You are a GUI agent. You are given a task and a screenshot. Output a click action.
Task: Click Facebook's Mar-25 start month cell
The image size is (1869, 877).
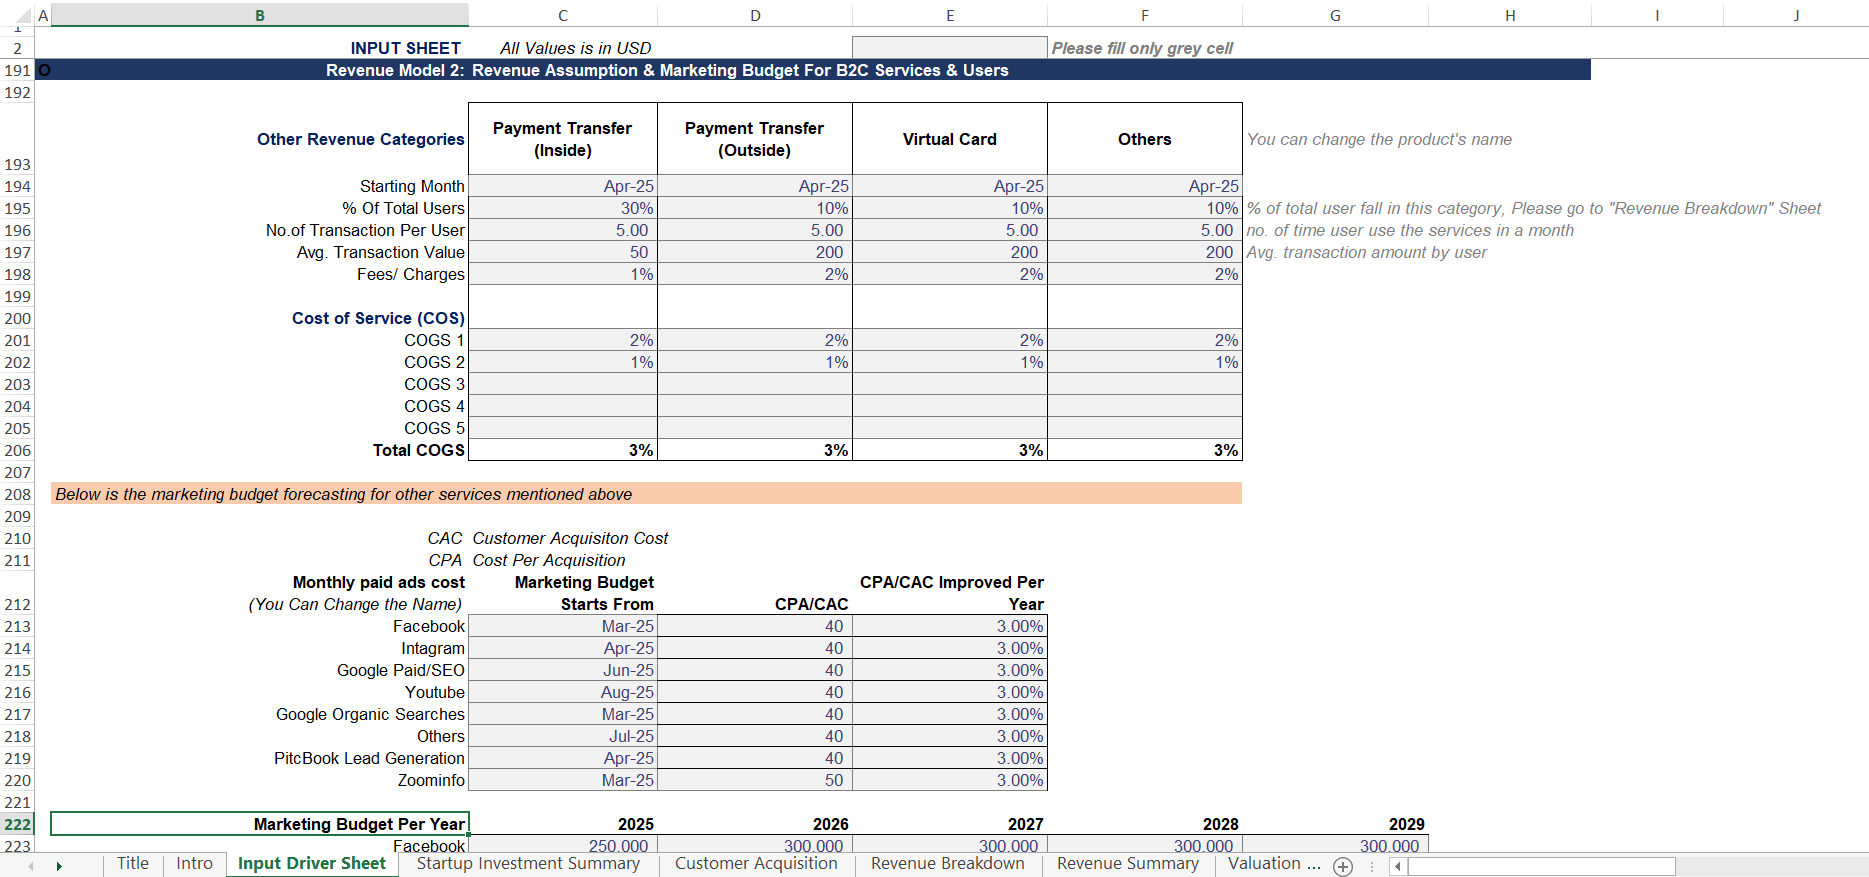tap(563, 626)
